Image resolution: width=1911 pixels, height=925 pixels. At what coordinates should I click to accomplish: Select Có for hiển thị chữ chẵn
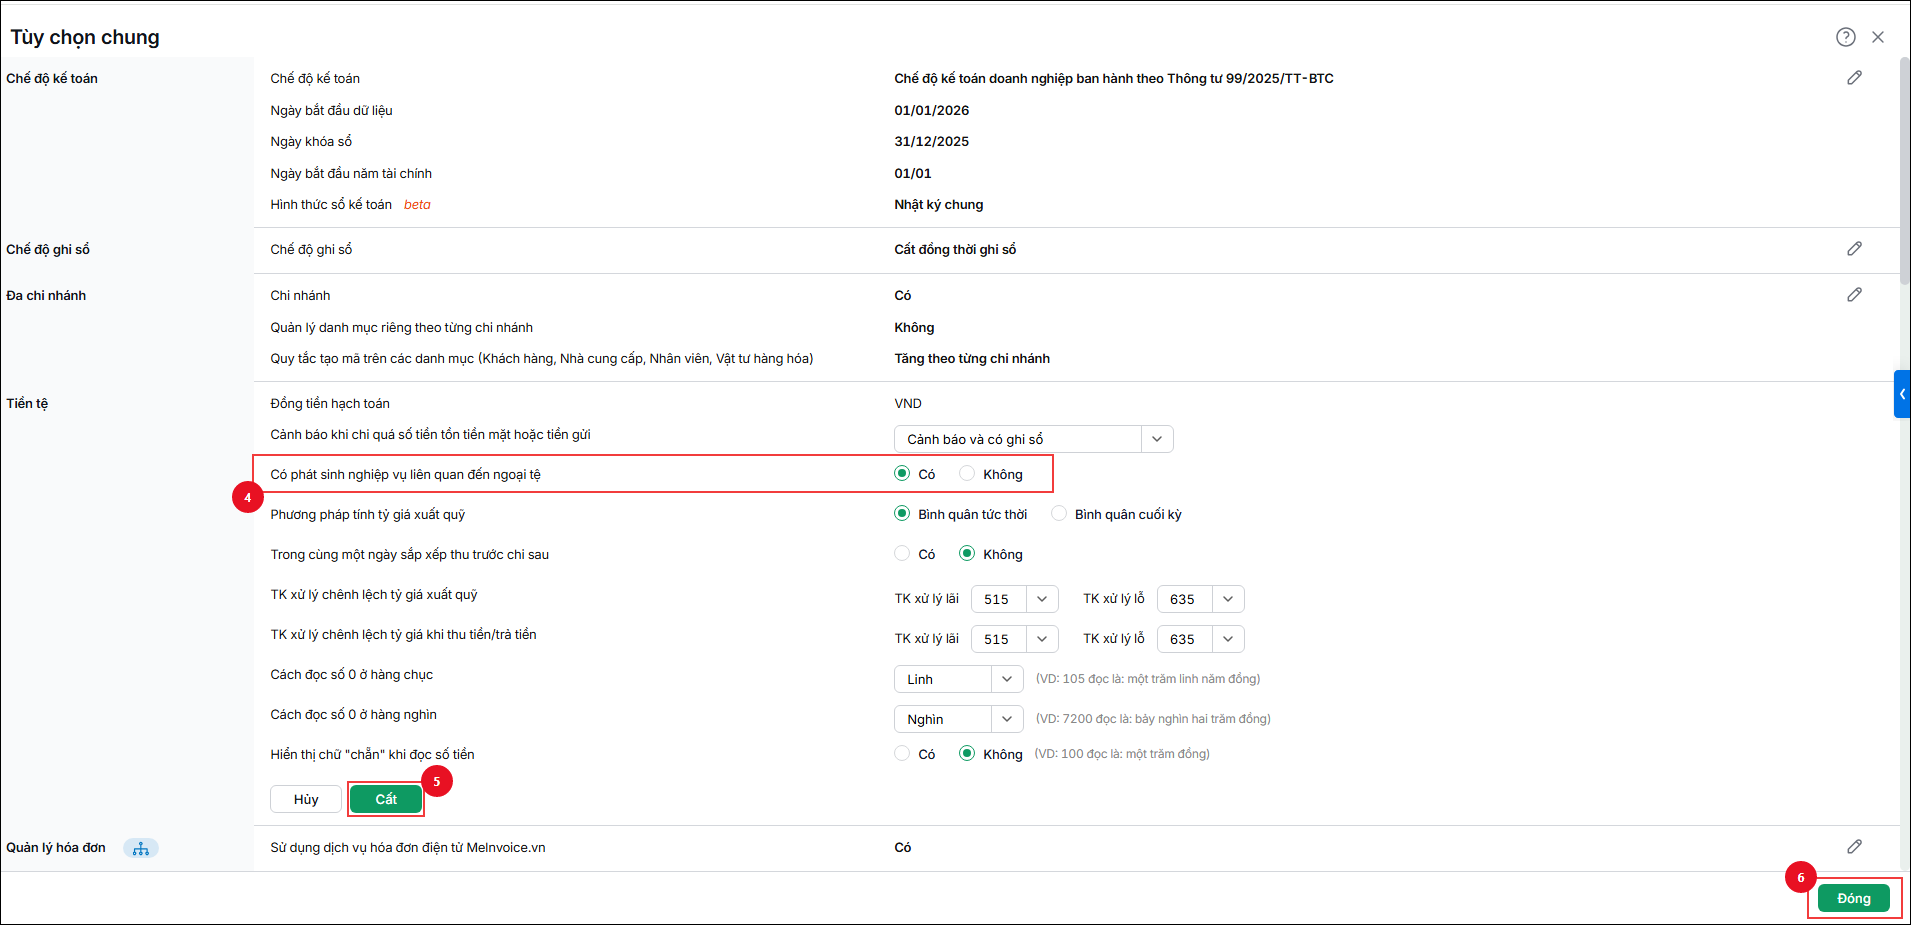pyautogui.click(x=902, y=754)
